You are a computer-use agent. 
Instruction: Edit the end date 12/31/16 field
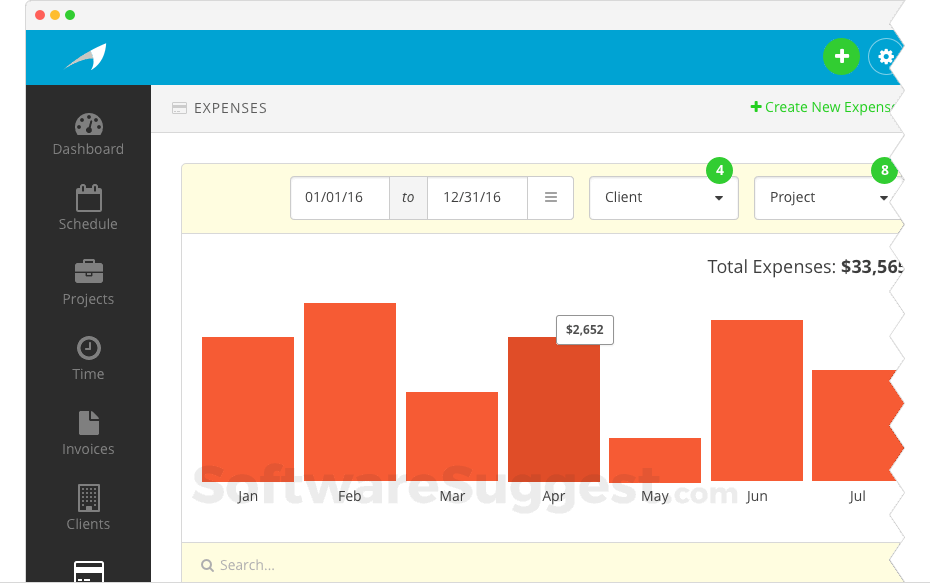coord(477,197)
